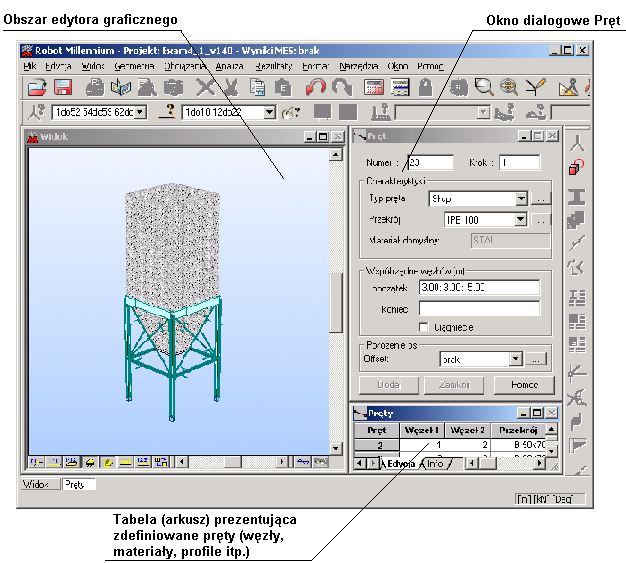Click the Pomoc button in Pręt dialog

click(x=524, y=385)
